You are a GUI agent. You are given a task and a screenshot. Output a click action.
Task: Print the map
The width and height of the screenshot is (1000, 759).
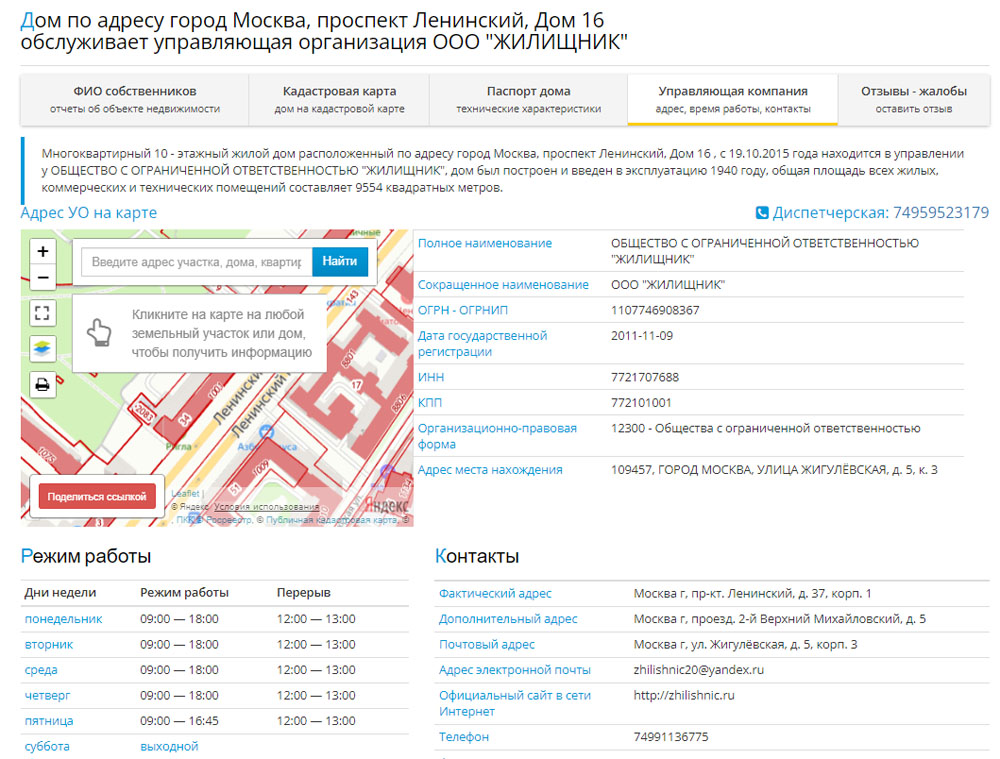point(42,384)
